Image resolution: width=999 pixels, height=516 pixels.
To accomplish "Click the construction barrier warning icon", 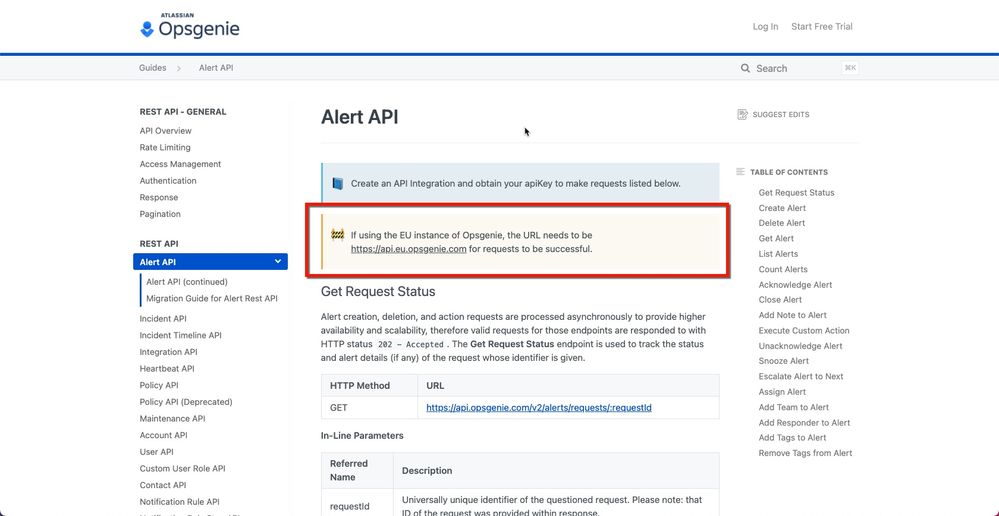I will pyautogui.click(x=338, y=235).
